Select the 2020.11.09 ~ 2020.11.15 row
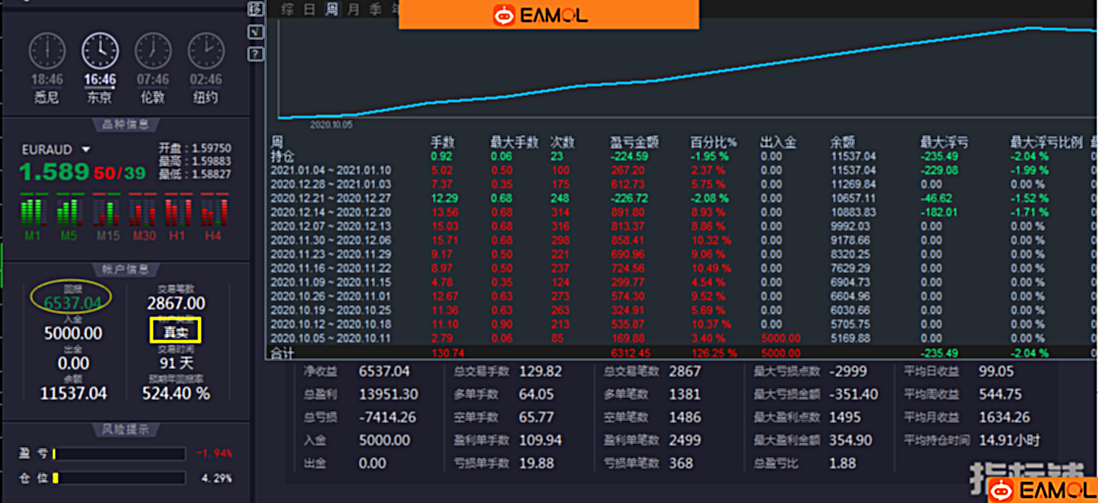1098x503 pixels. [680, 282]
